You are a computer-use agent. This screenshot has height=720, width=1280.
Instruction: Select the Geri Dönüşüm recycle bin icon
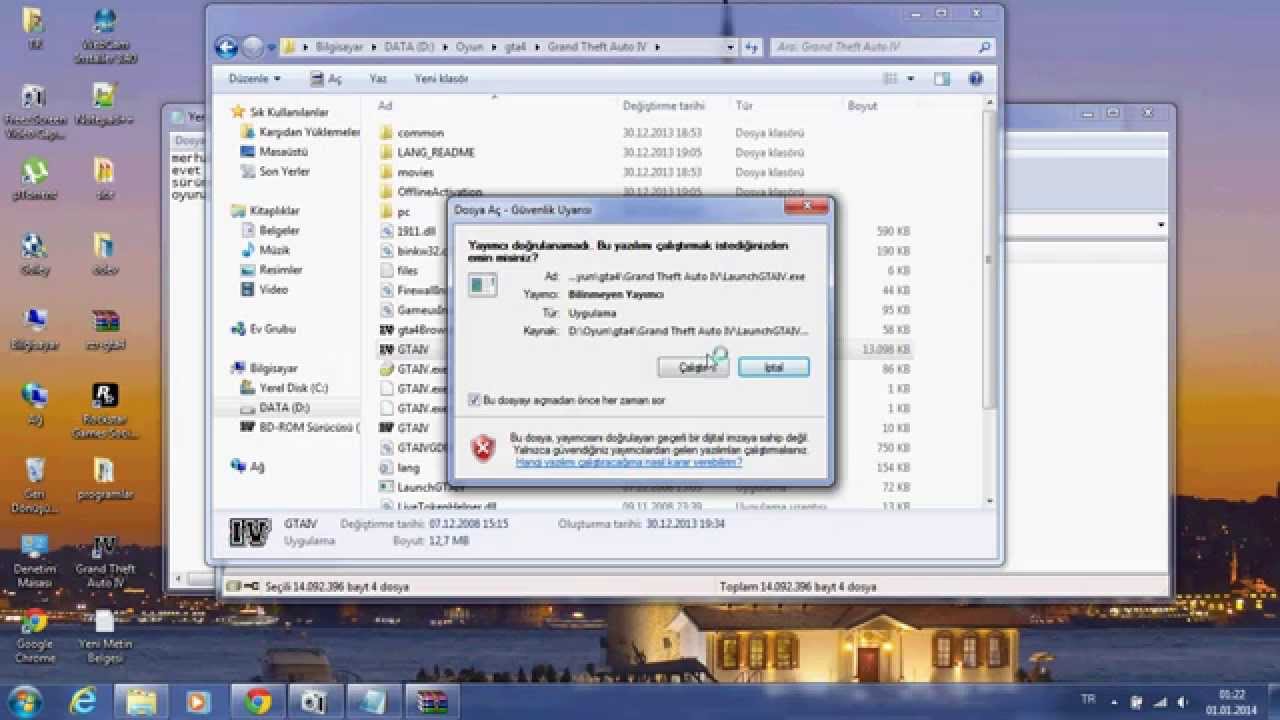click(34, 485)
